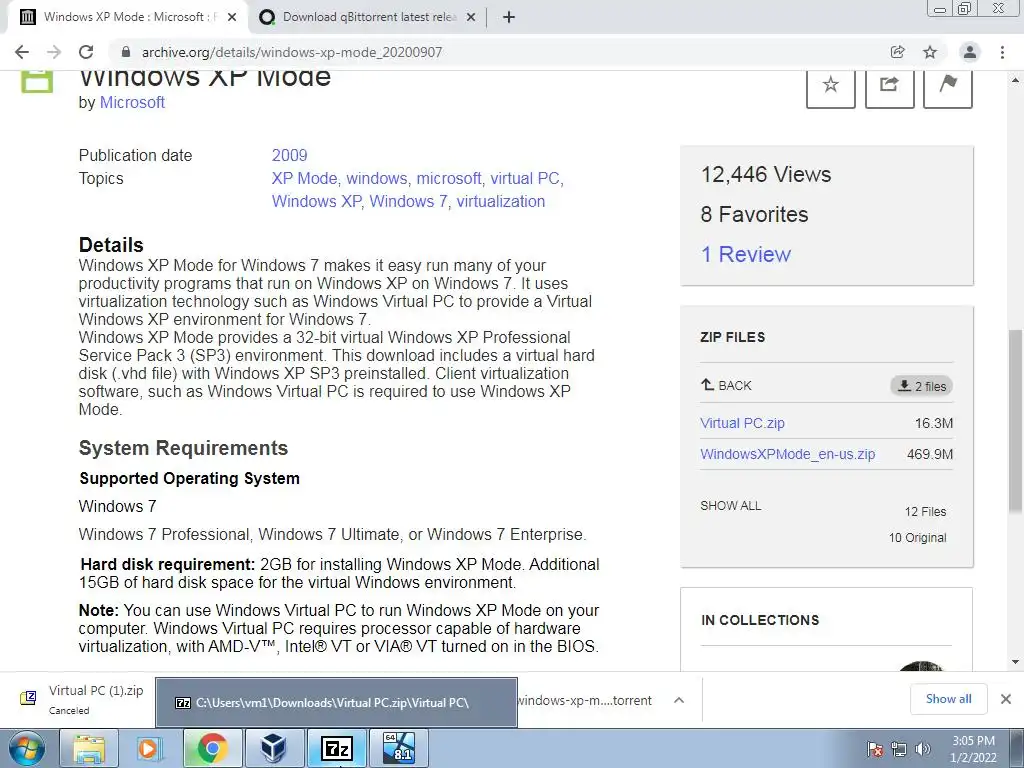This screenshot has width=1024, height=768.
Task: Show all downloads
Action: point(948,699)
